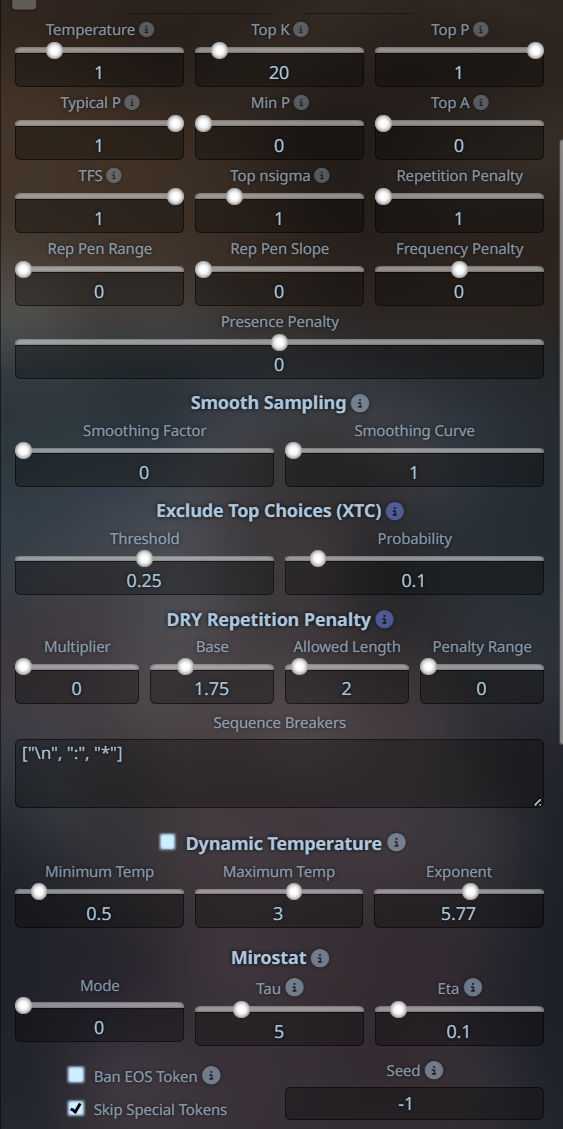563x1129 pixels.
Task: Click the Temperature info icon
Action: [x=146, y=30]
